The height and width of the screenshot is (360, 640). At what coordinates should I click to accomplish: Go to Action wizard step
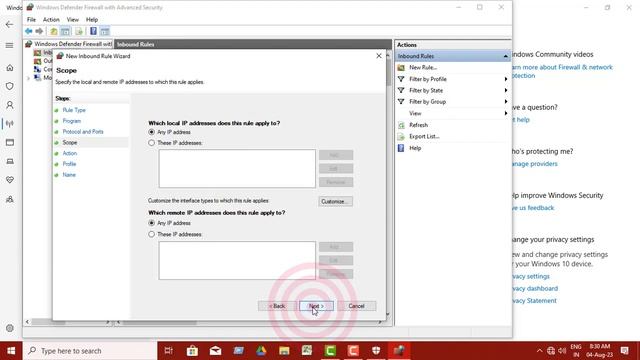pyautogui.click(x=69, y=153)
